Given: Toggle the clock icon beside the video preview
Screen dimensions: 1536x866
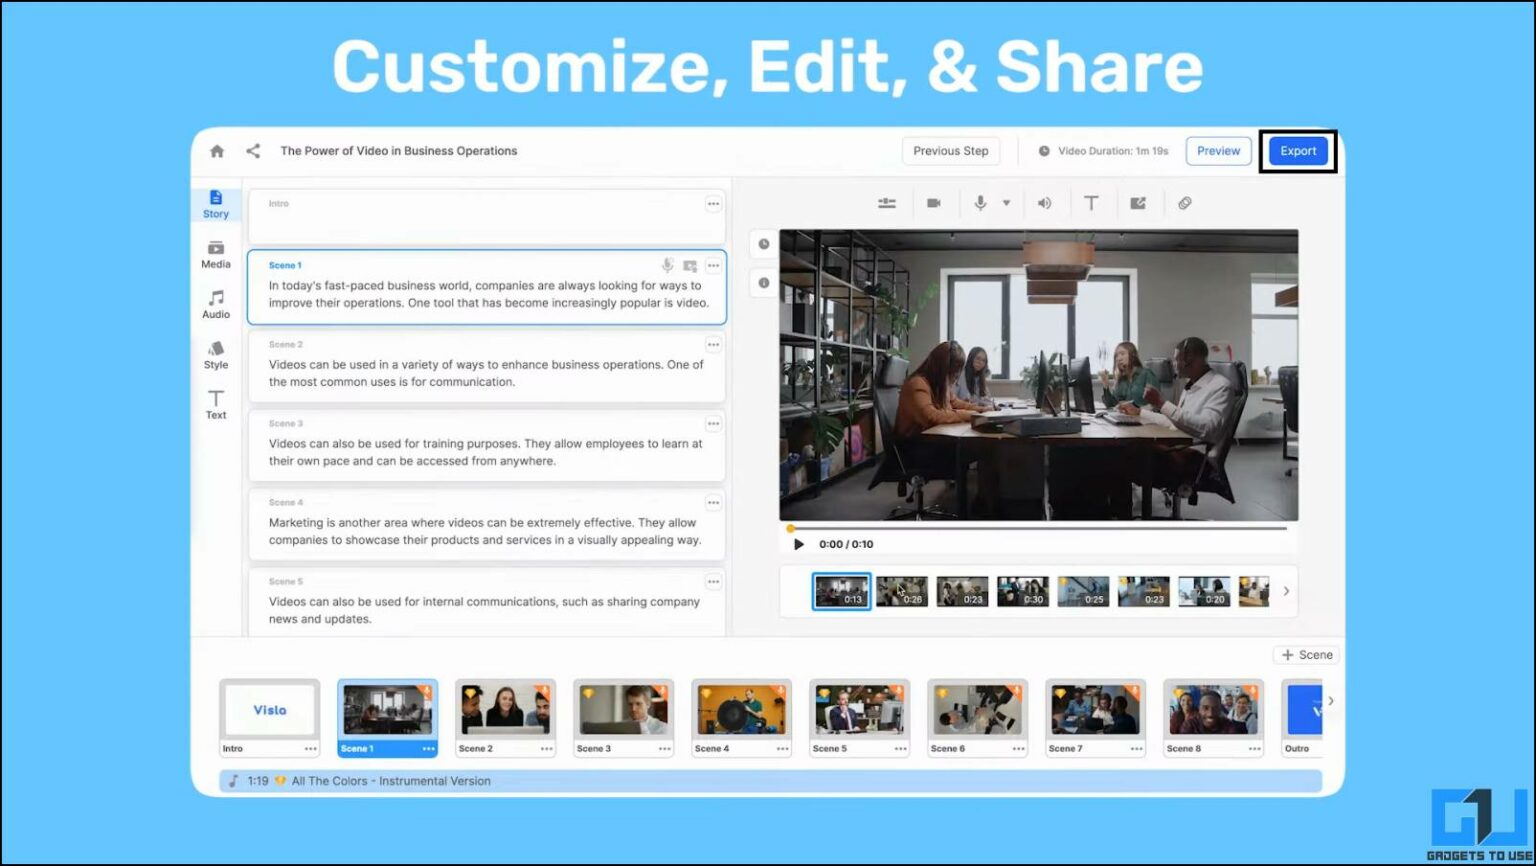Looking at the screenshot, I should click(x=762, y=243).
